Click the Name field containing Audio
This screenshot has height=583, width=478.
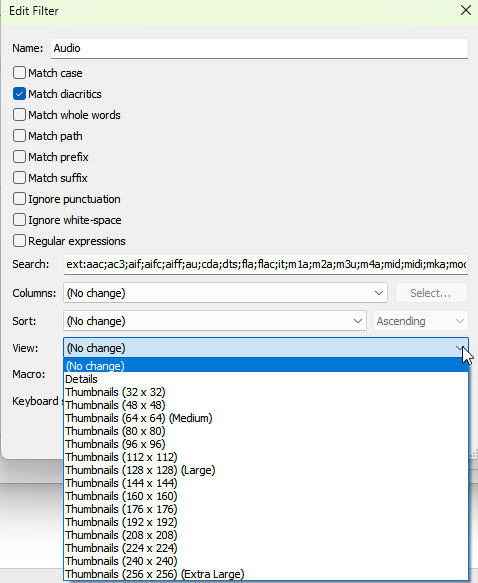[x=259, y=48]
